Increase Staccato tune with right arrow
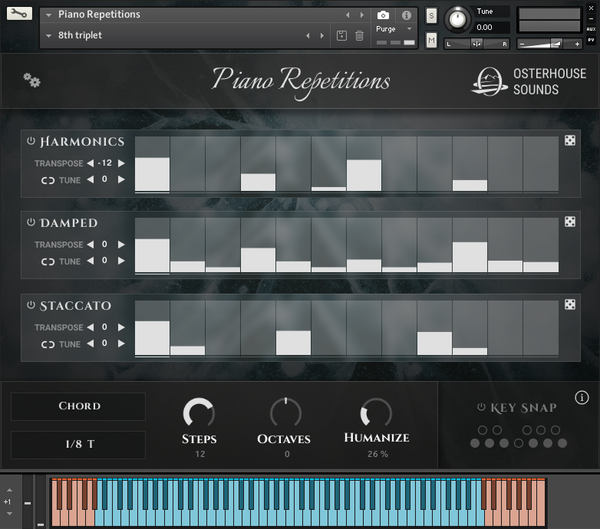The width and height of the screenshot is (600, 529). (121, 343)
